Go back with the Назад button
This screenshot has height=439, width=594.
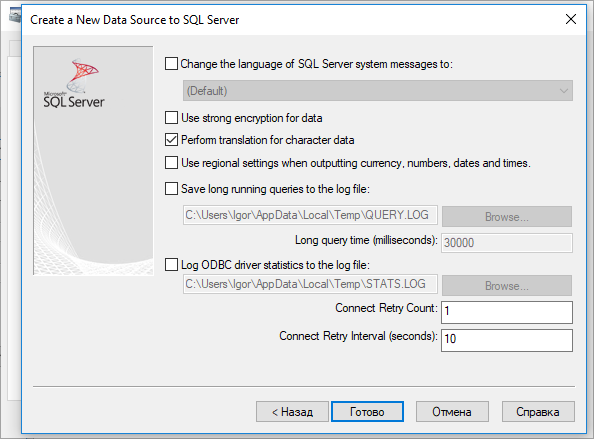(x=292, y=412)
